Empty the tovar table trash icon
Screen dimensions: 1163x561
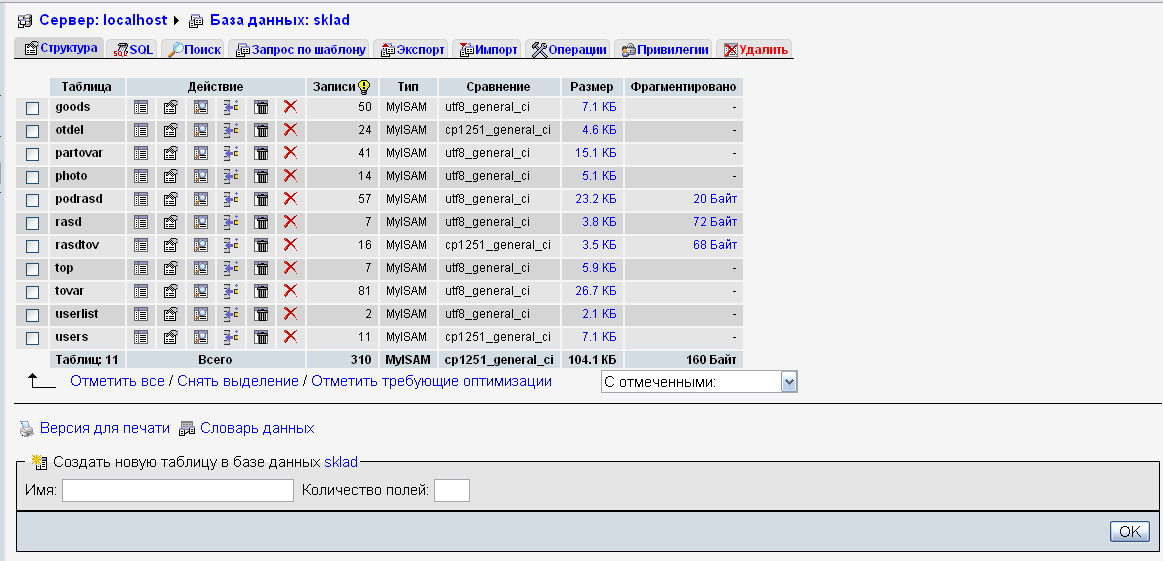coord(261,291)
